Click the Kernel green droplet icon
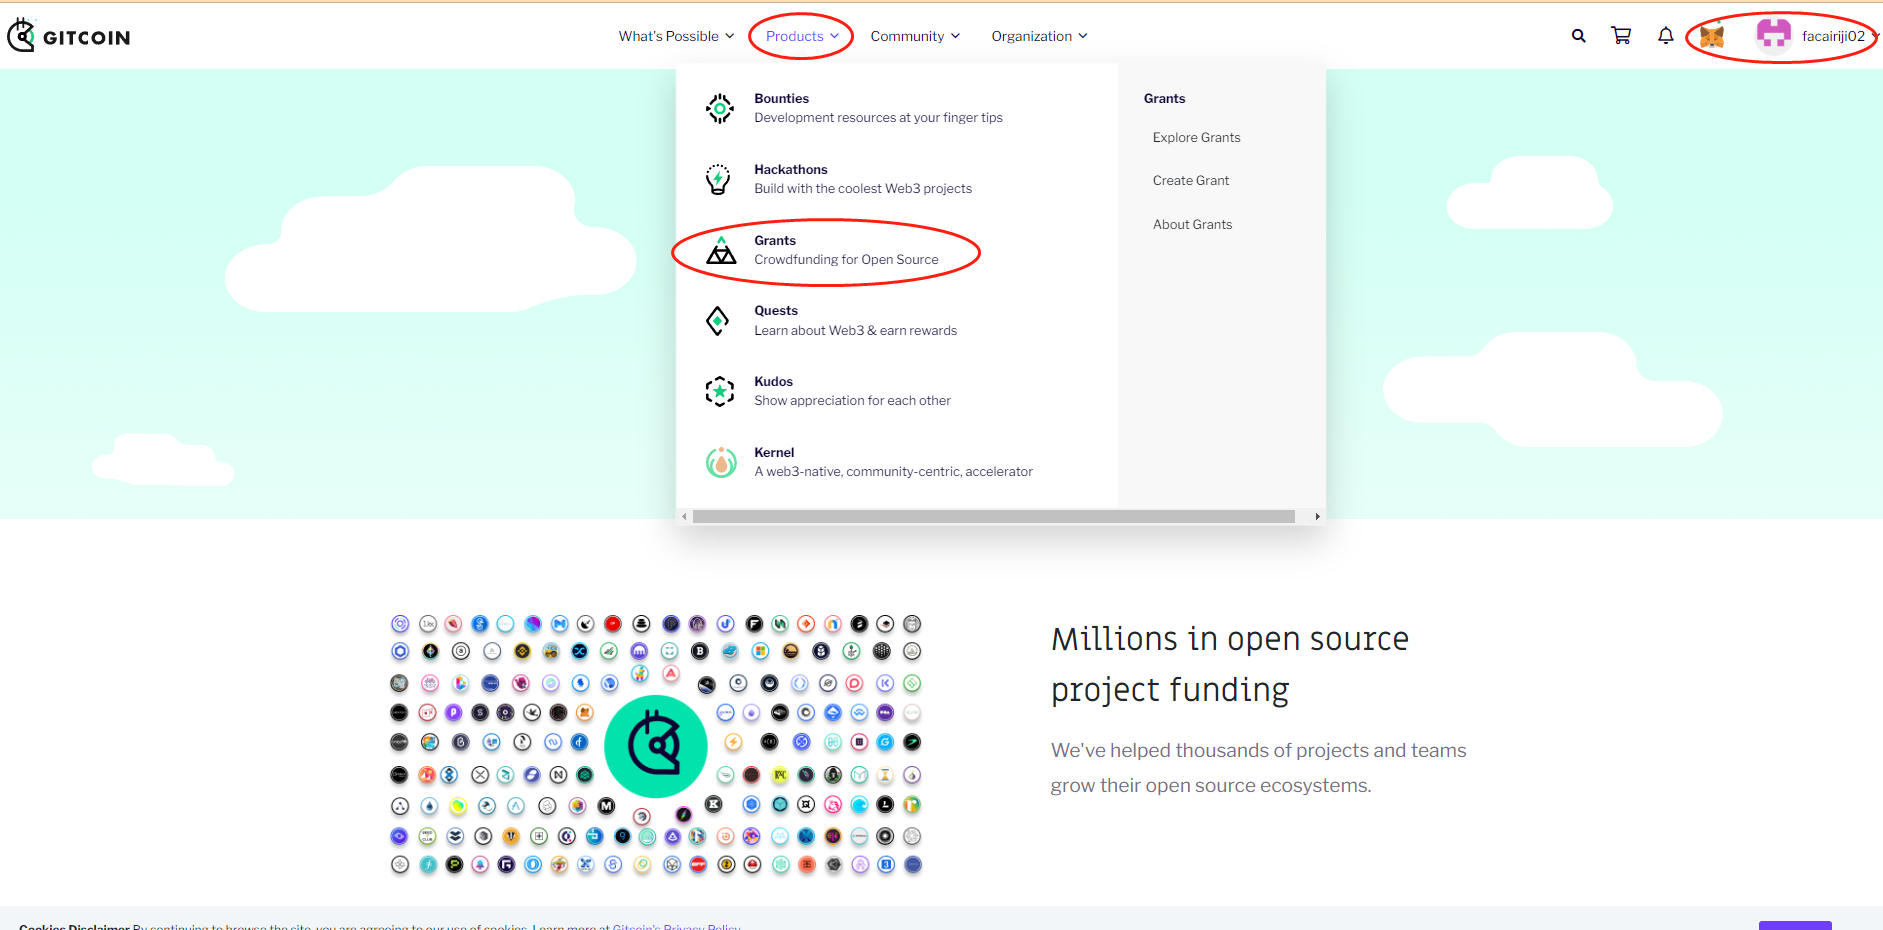 (x=720, y=462)
